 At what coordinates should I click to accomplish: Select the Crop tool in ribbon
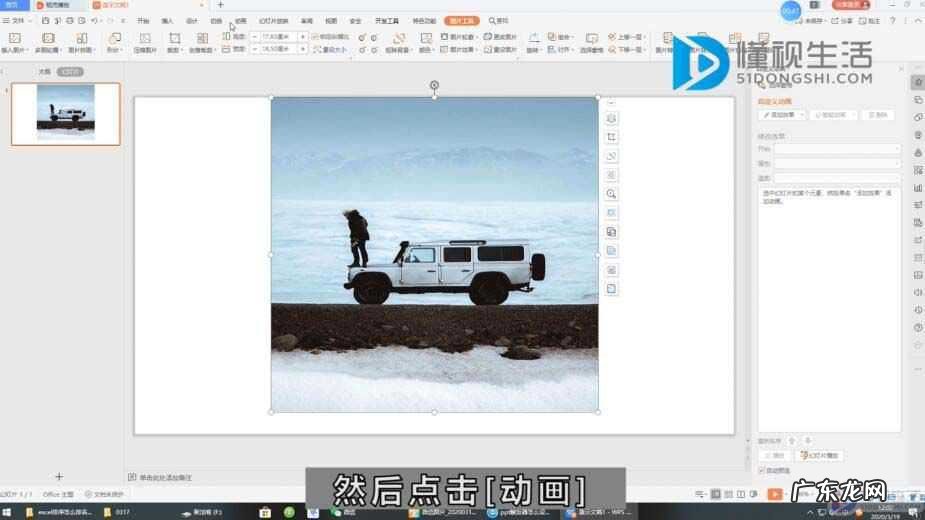pos(174,43)
